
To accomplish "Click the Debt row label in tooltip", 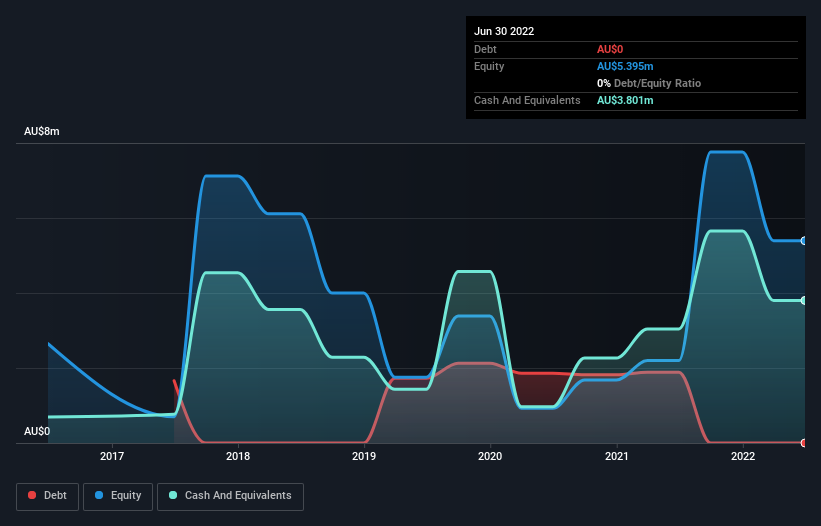I will point(485,49).
